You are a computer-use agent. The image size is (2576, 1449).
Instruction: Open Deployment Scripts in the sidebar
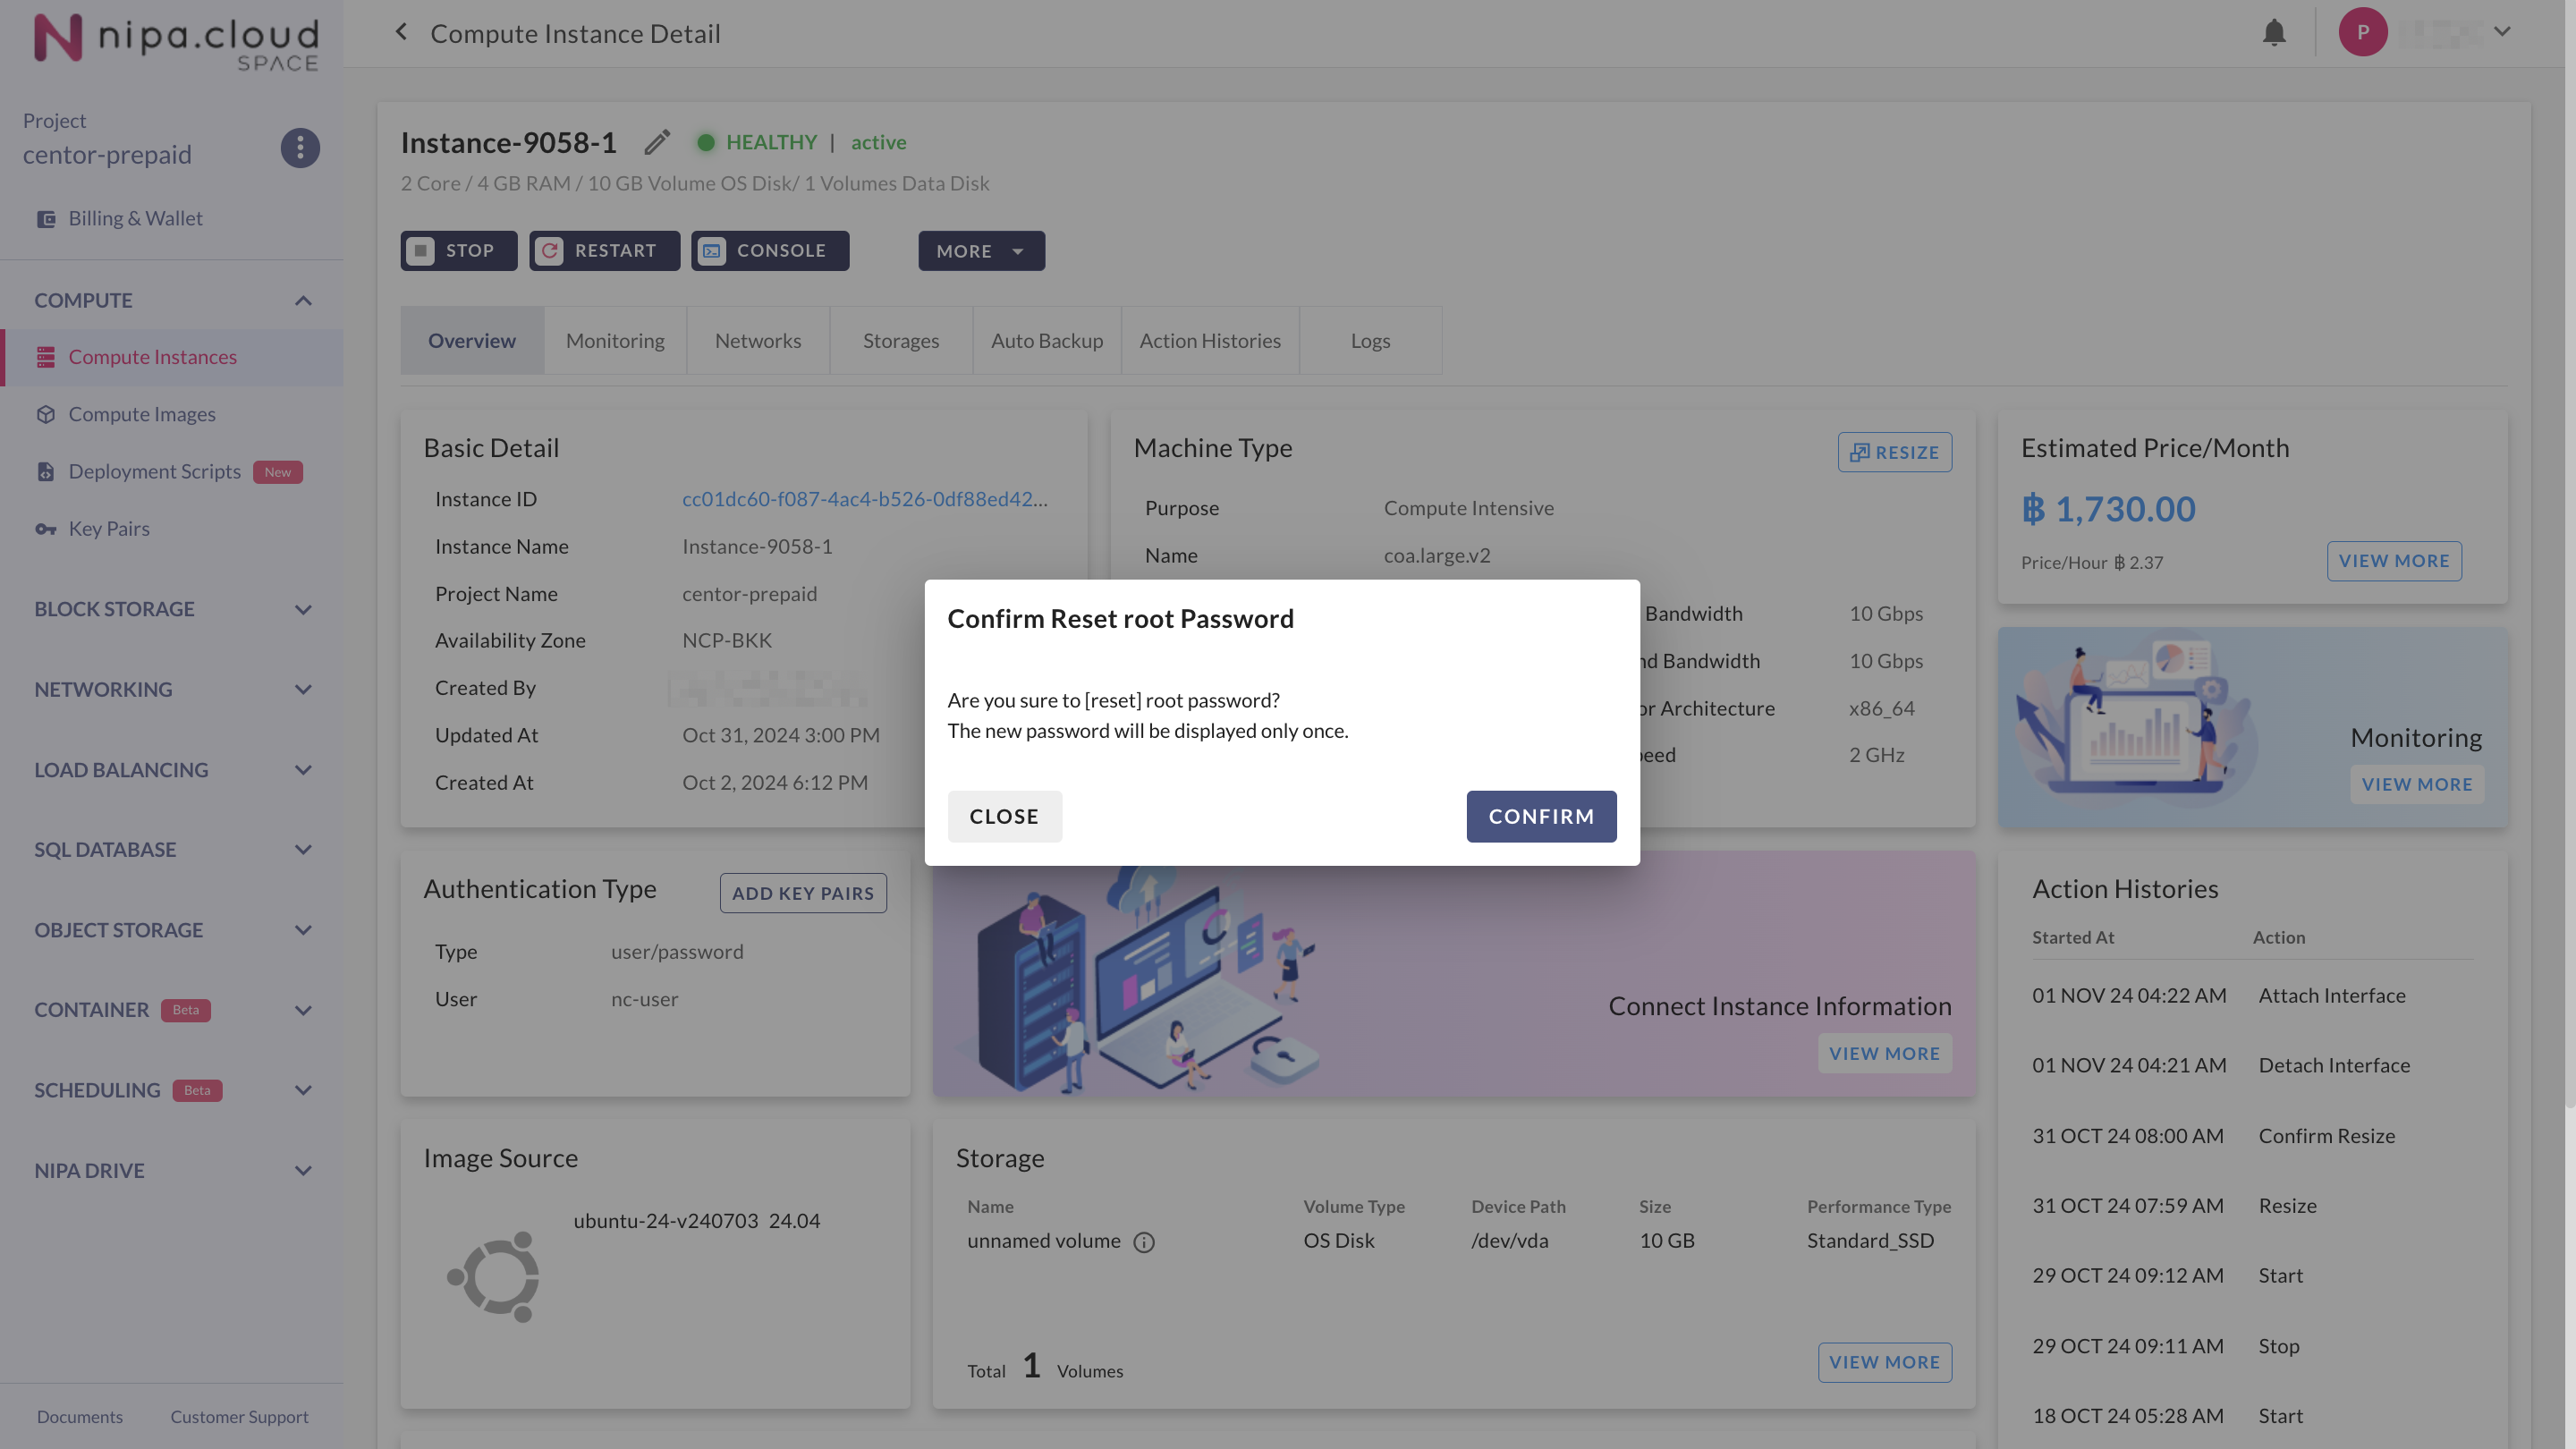tap(154, 472)
